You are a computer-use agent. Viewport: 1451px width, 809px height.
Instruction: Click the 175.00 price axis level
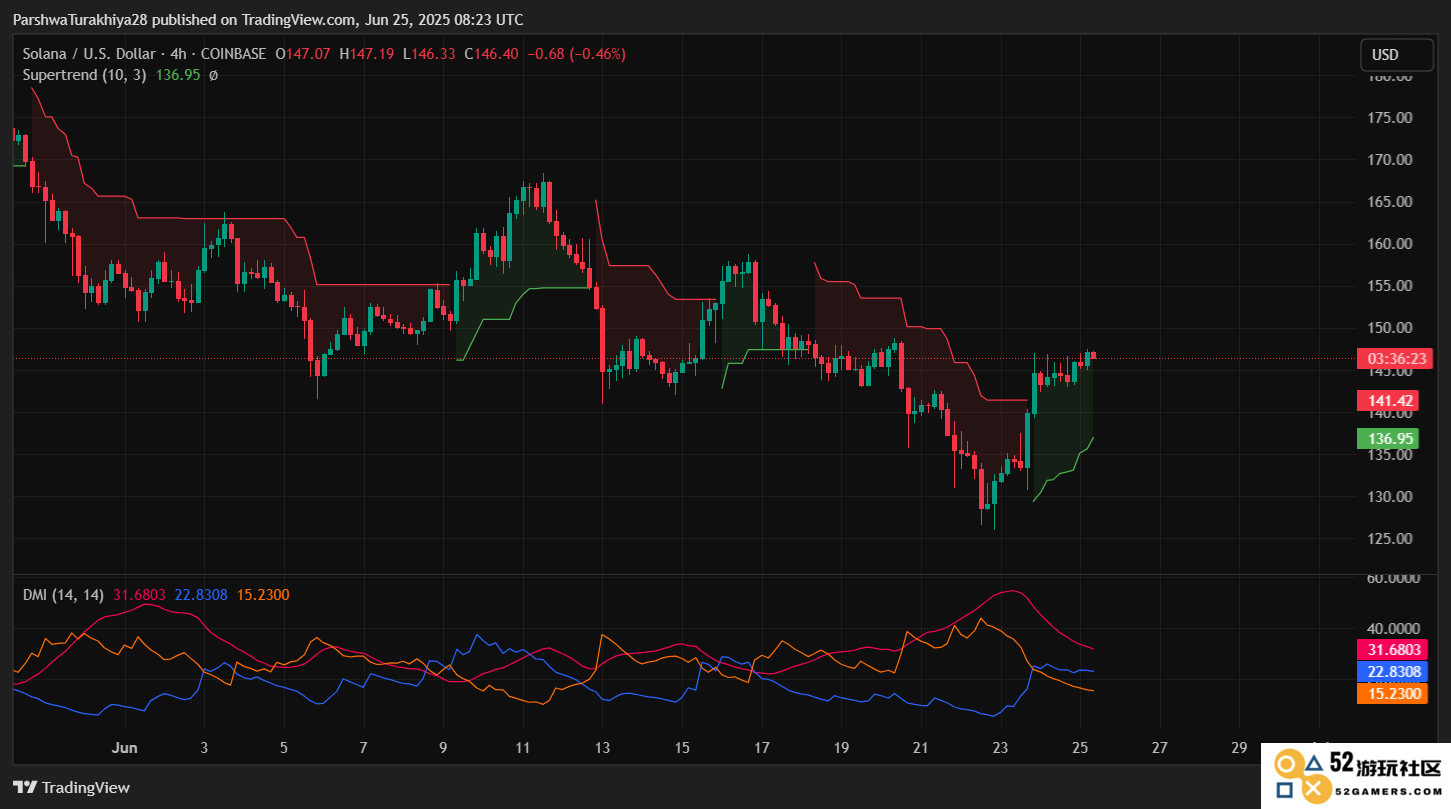coord(1390,117)
